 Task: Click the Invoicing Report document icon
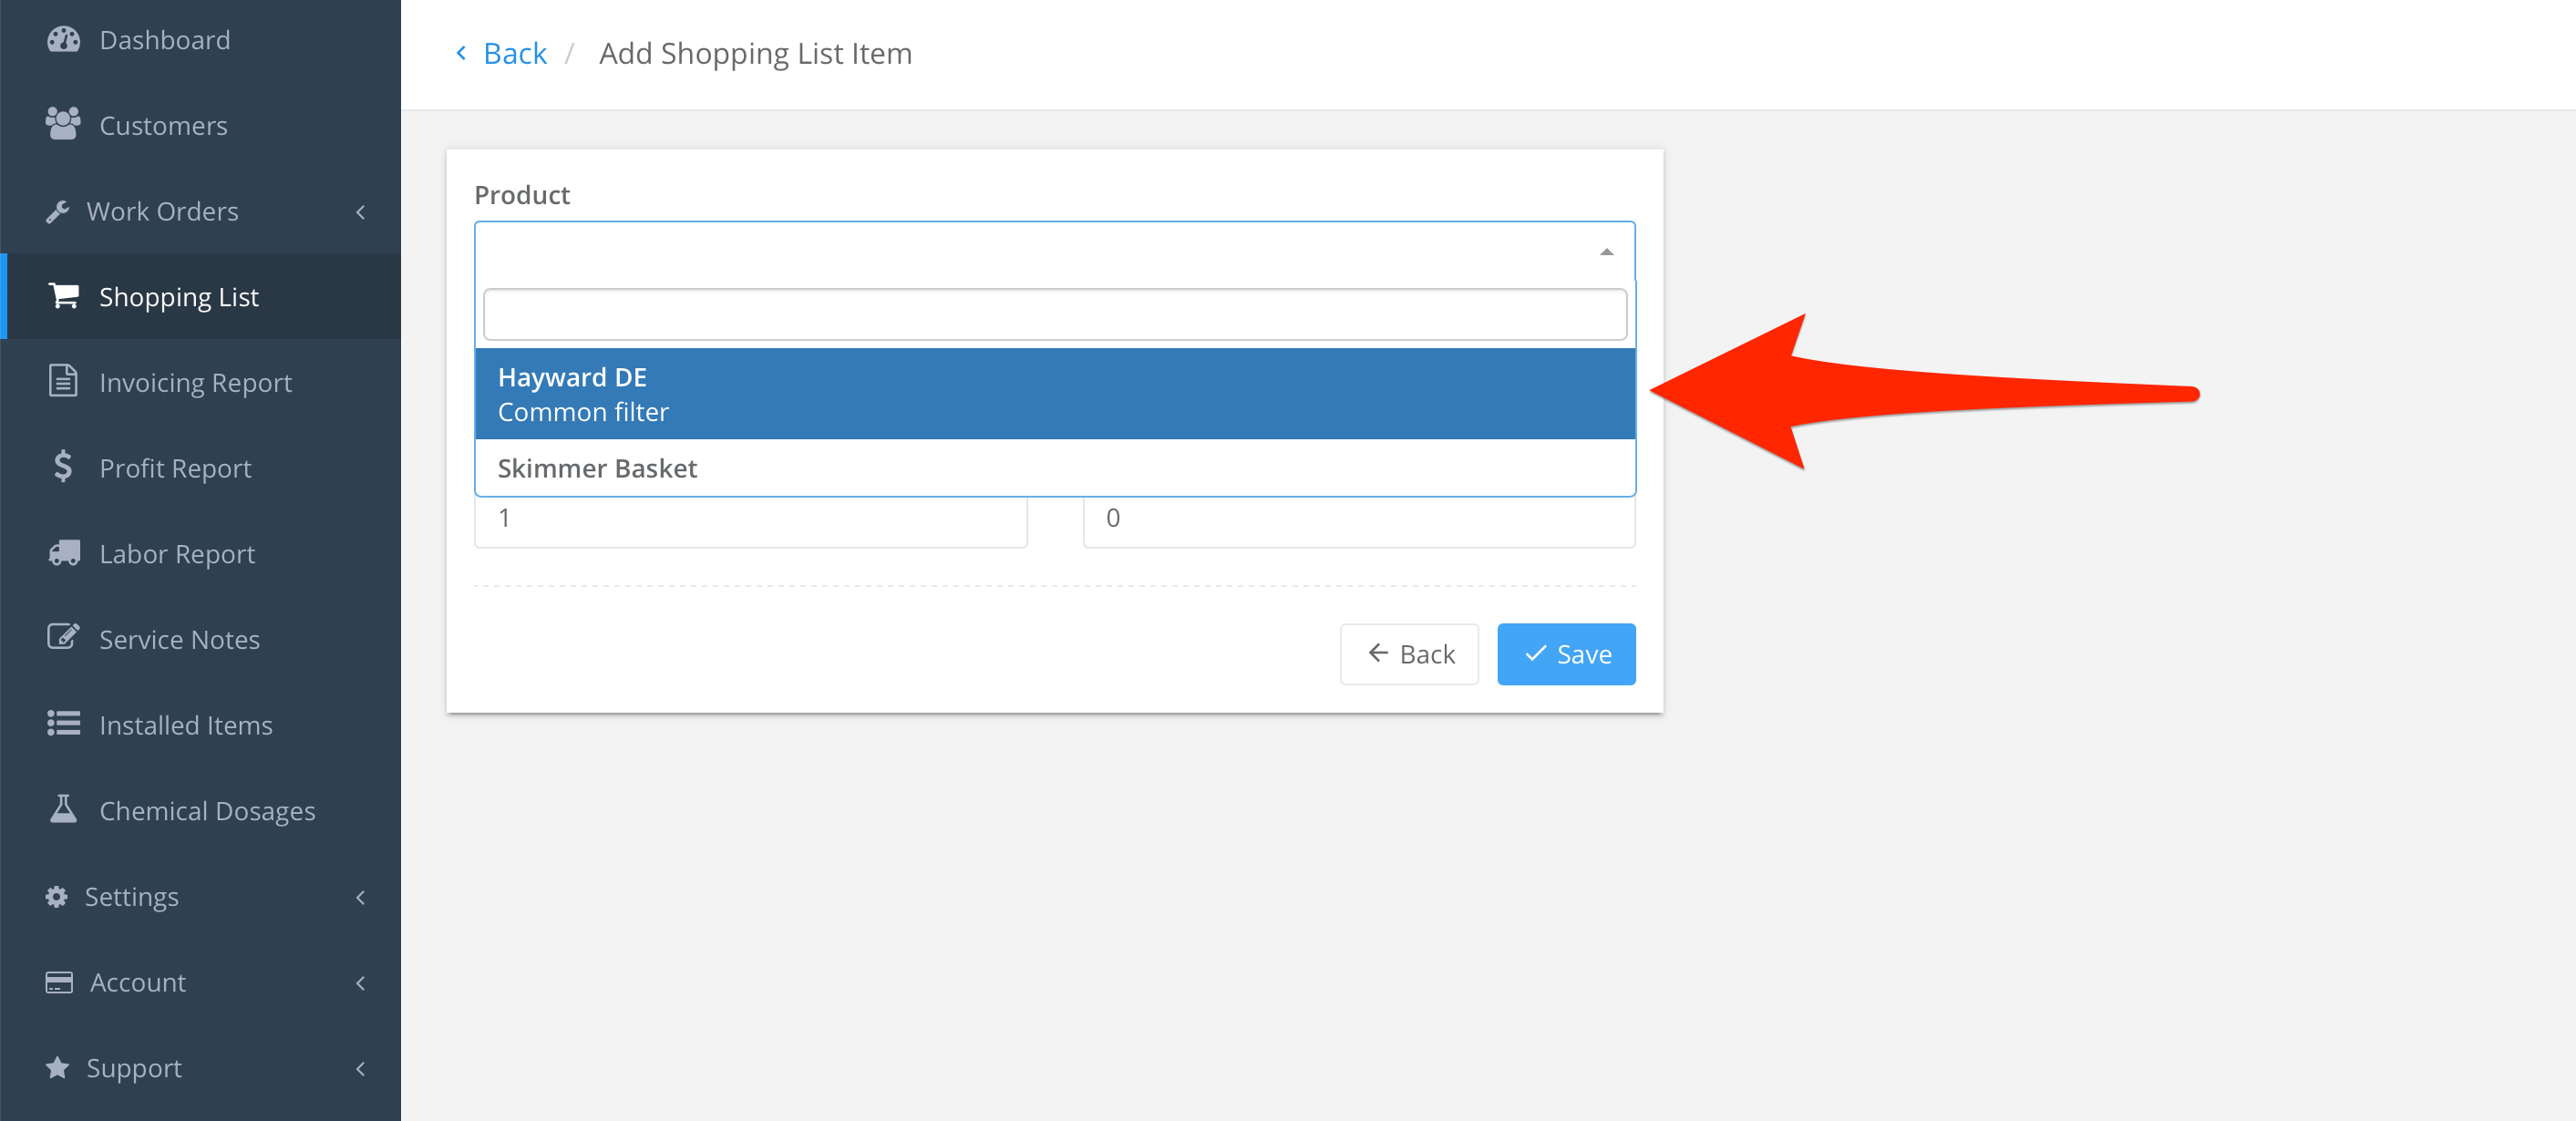click(x=63, y=381)
